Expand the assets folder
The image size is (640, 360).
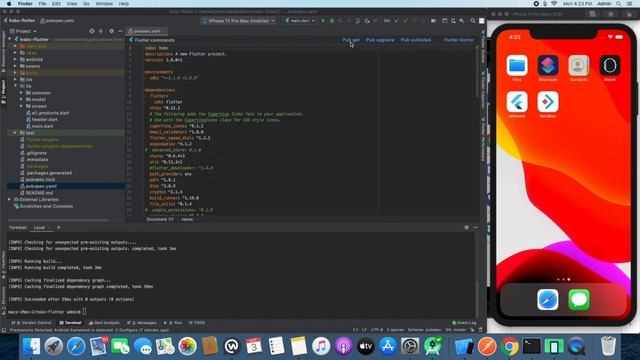tap(16, 66)
